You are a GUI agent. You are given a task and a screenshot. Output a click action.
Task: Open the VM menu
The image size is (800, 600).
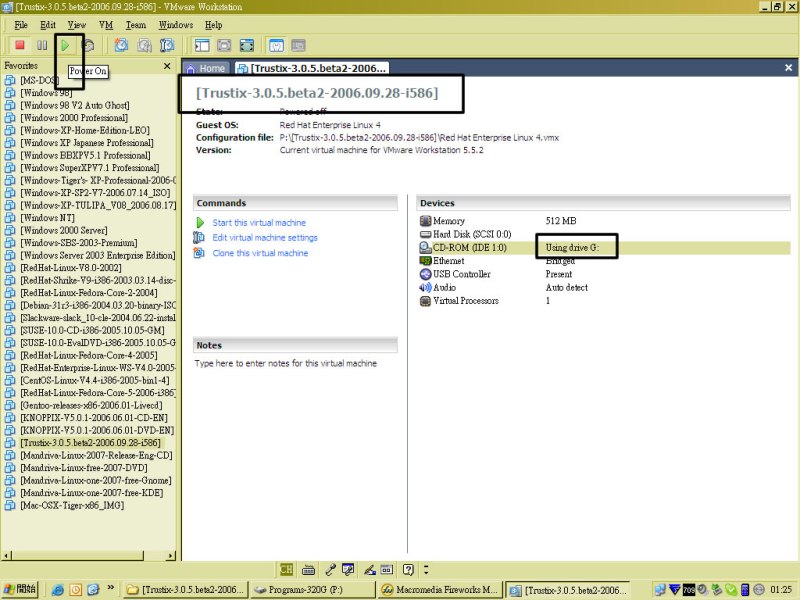(x=106, y=25)
